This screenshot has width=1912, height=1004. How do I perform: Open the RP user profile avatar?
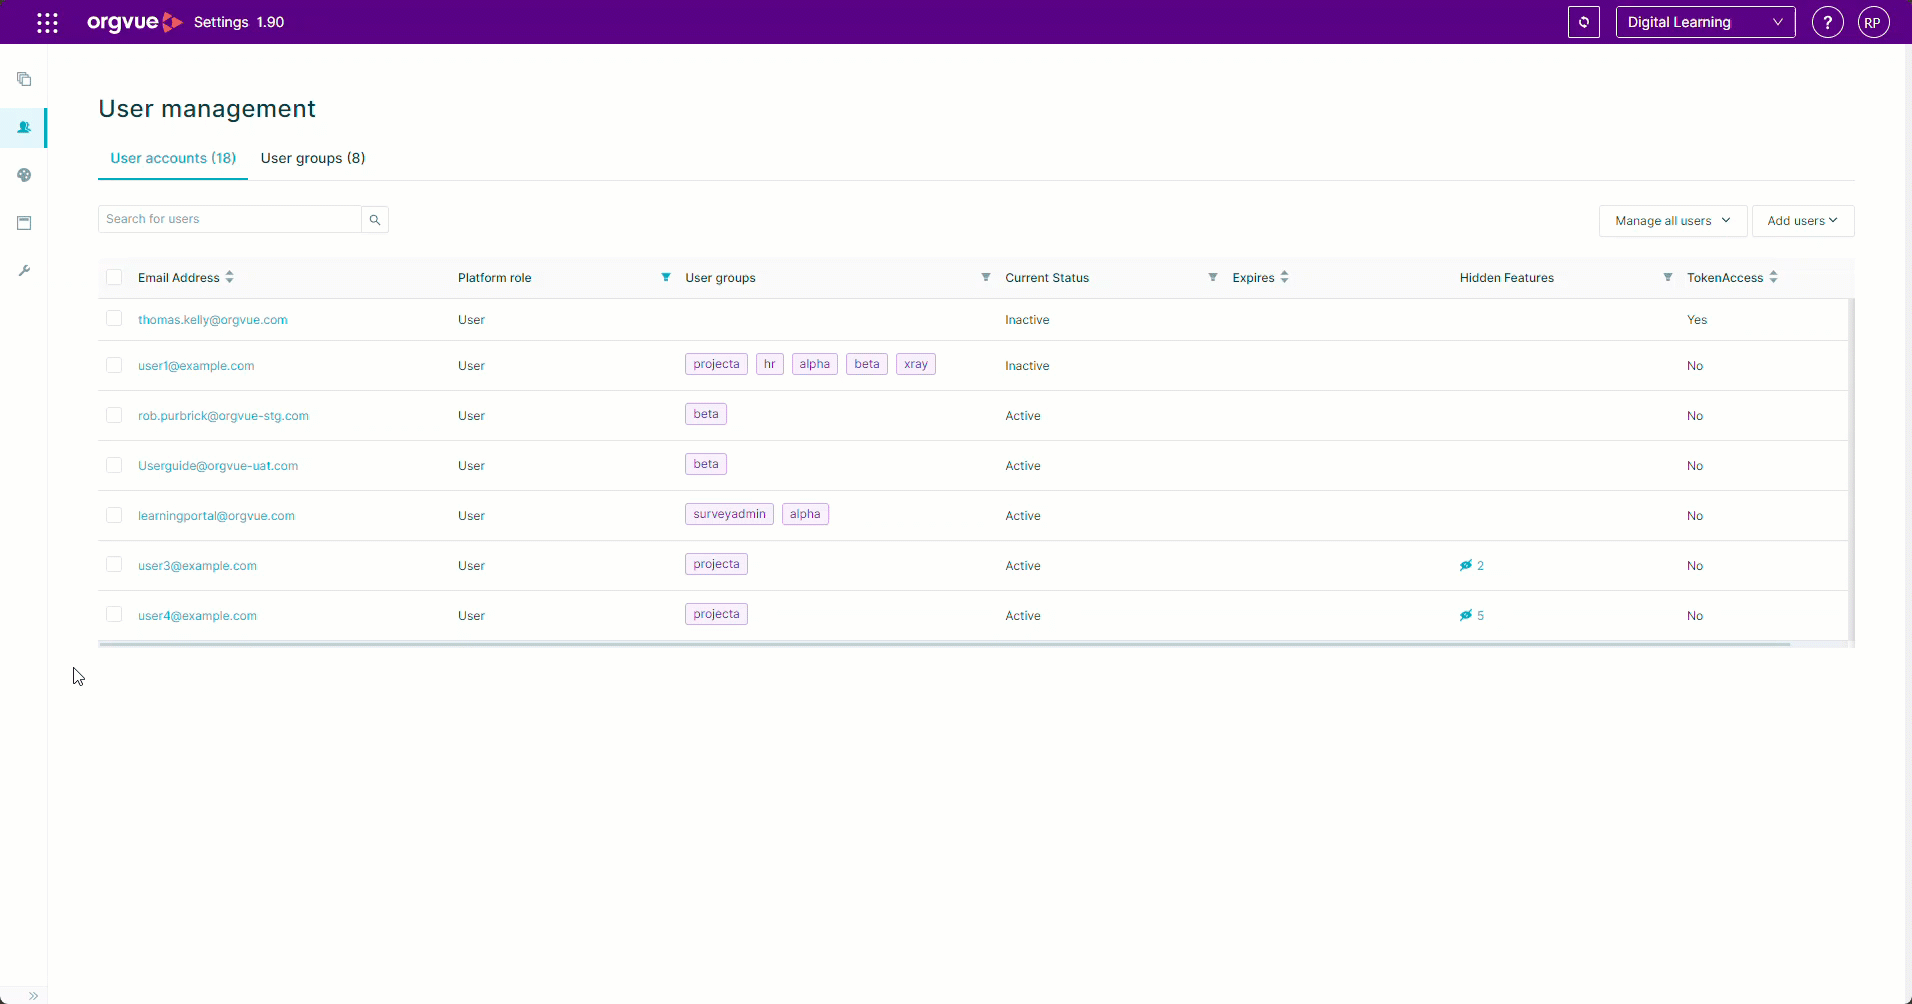point(1874,22)
